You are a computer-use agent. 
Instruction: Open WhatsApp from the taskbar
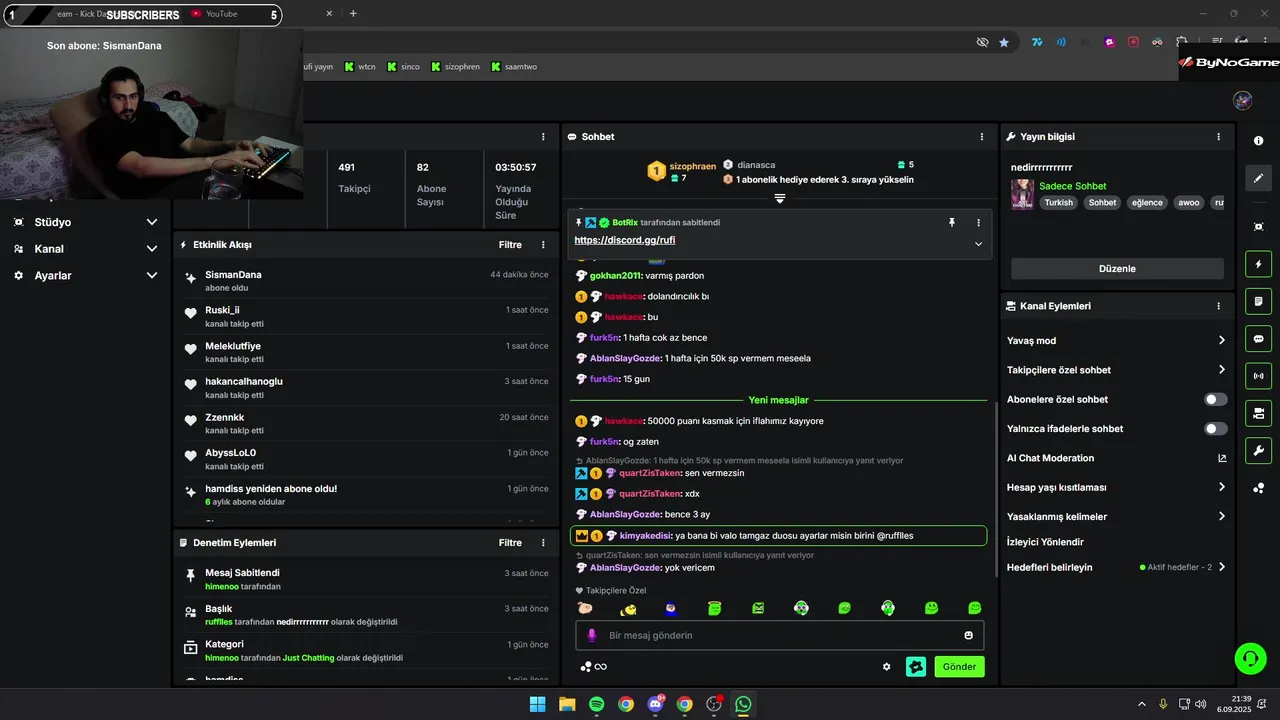[743, 704]
